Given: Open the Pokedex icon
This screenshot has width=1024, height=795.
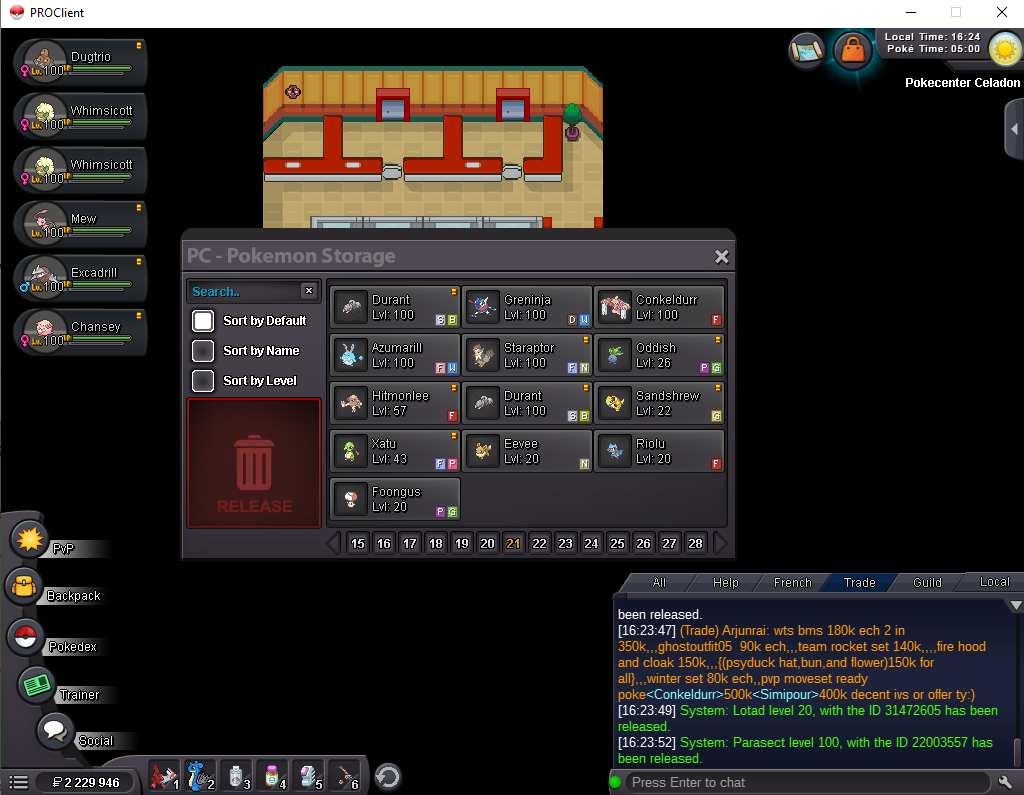Looking at the screenshot, I should coord(25,636).
